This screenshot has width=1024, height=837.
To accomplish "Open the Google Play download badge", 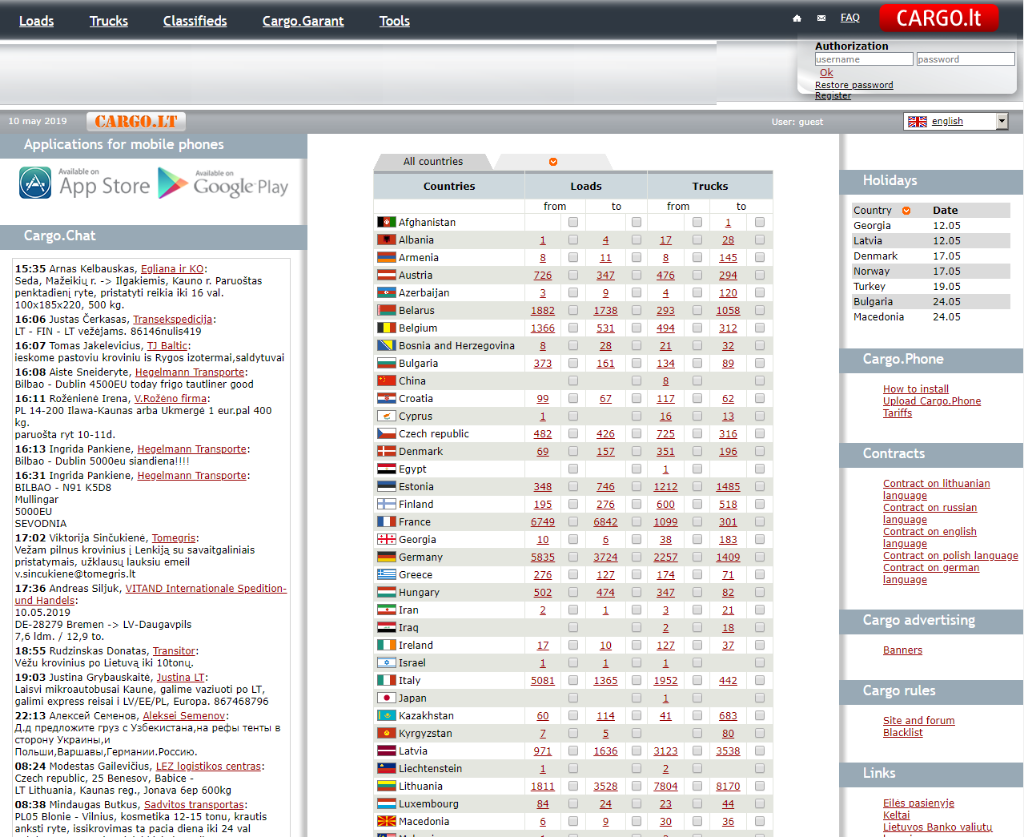I will click(223, 183).
